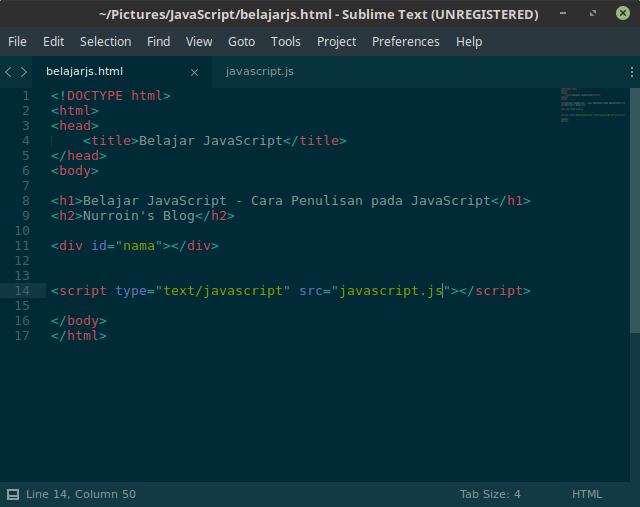Open the tab overflow three-dots menu
640x507 pixels.
click(x=631, y=72)
